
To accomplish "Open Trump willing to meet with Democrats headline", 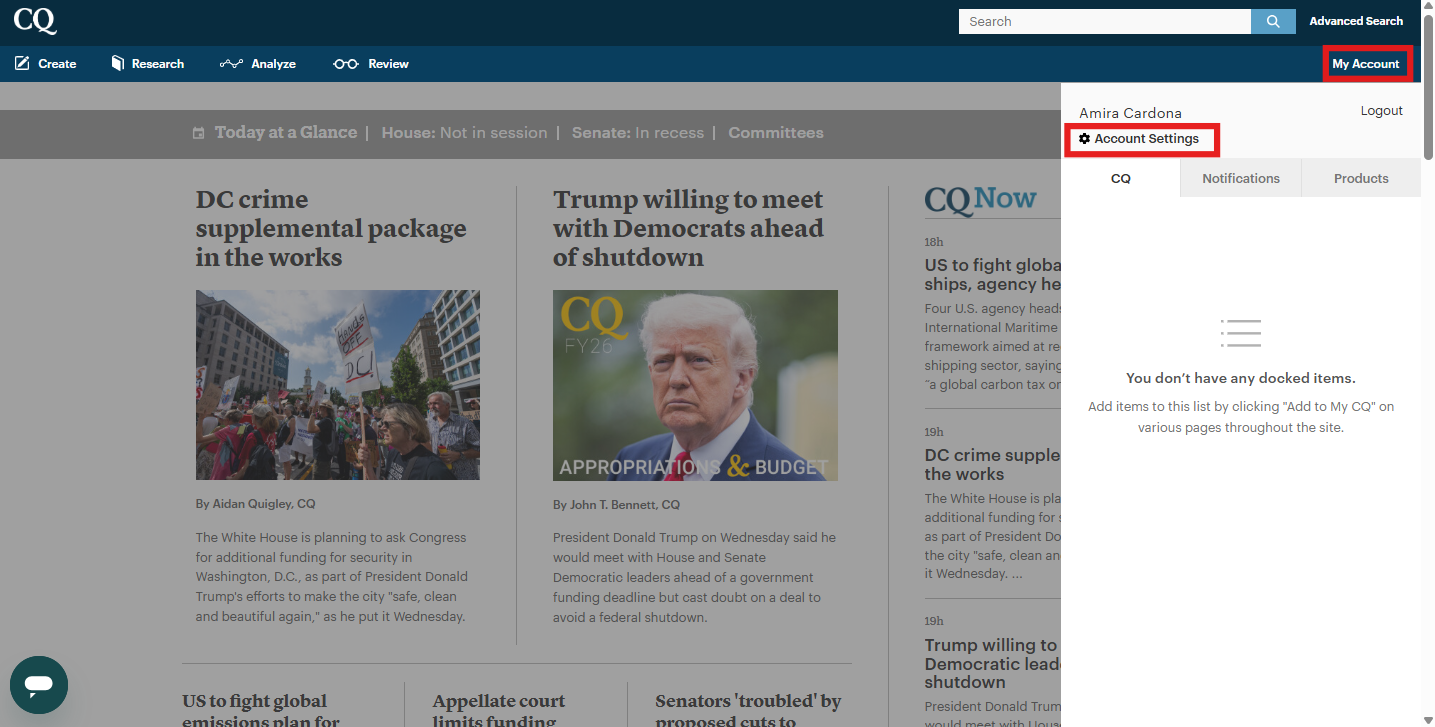I will click(688, 228).
